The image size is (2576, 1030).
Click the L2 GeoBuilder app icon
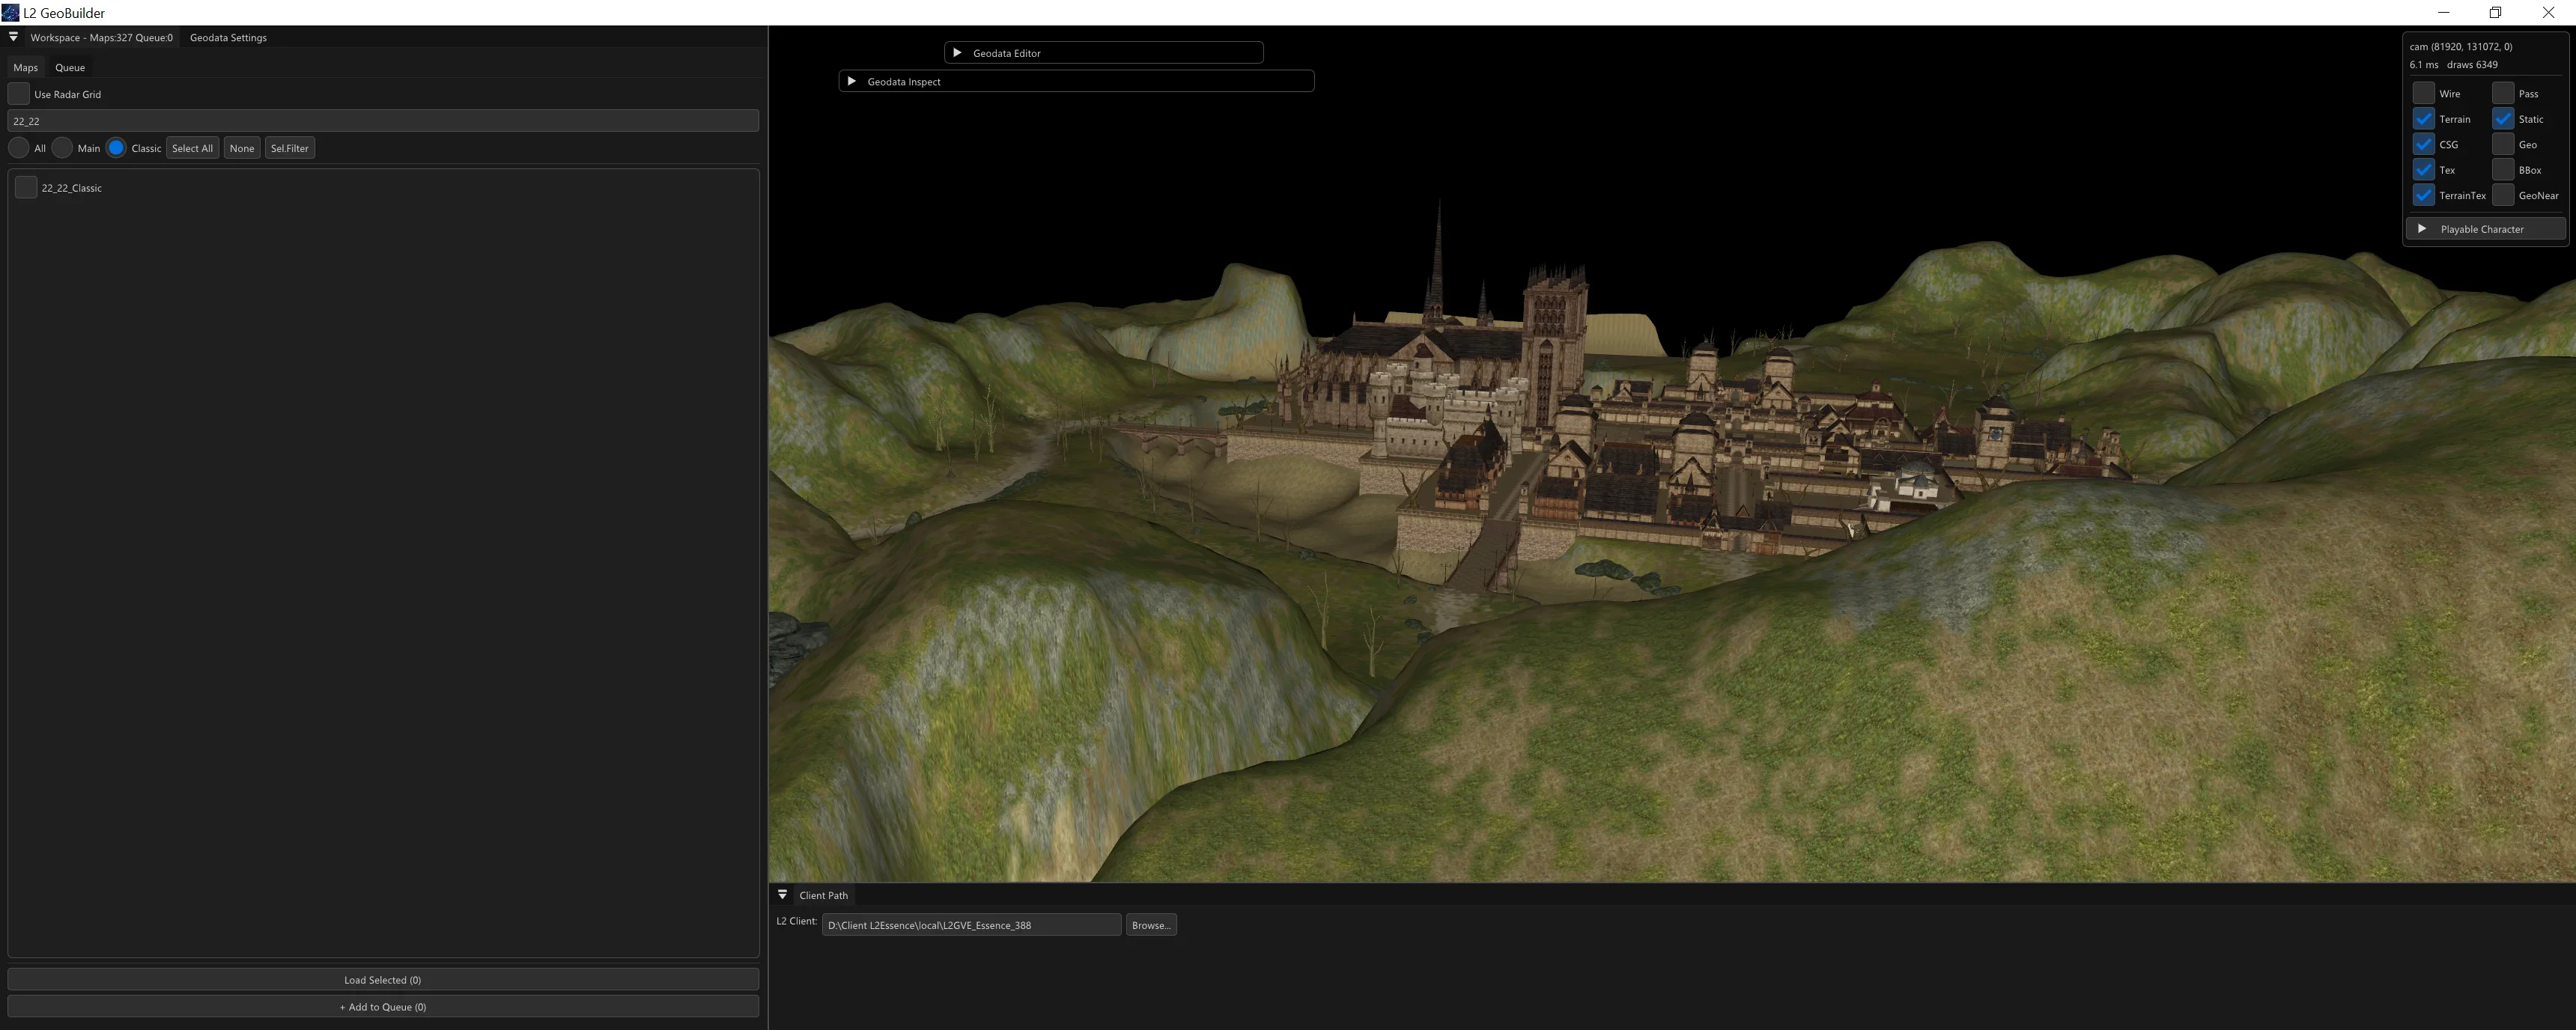(10, 13)
